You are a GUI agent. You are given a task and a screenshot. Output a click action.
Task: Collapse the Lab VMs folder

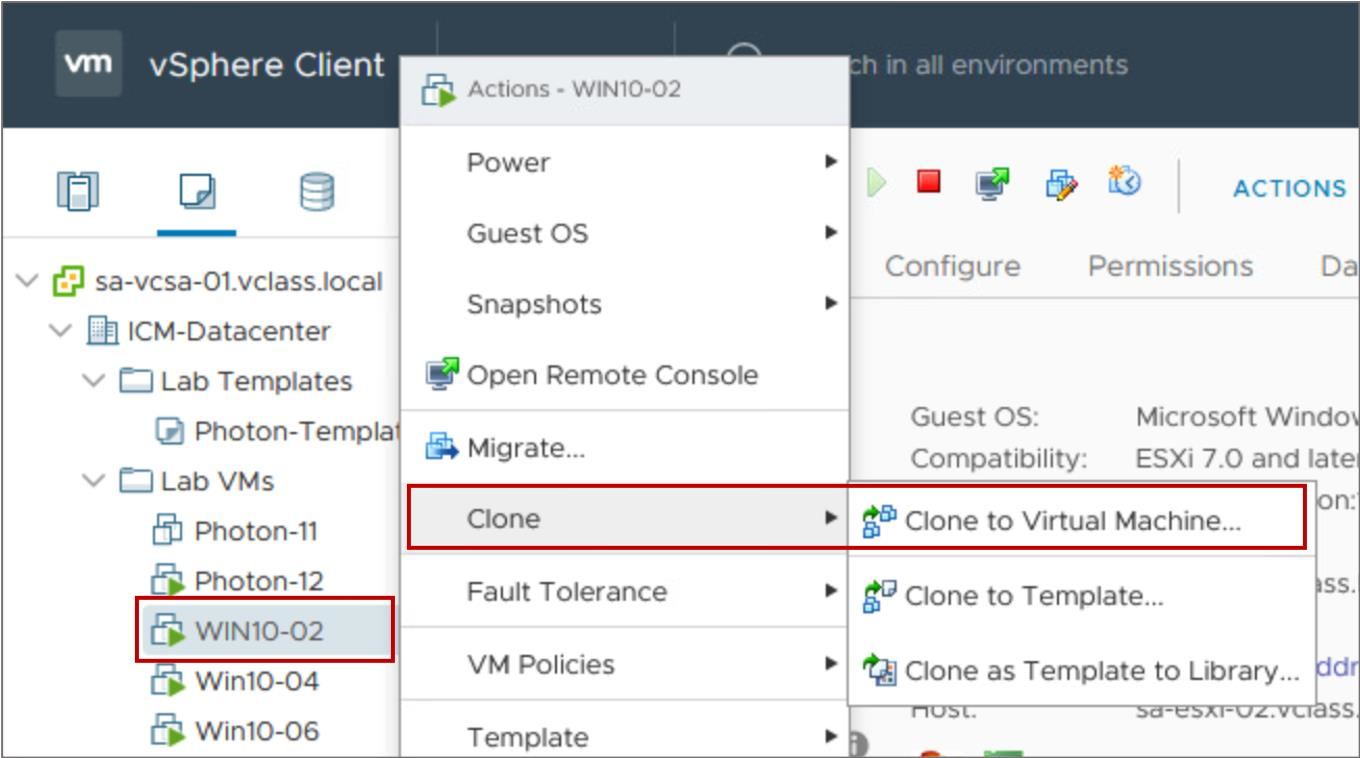94,481
